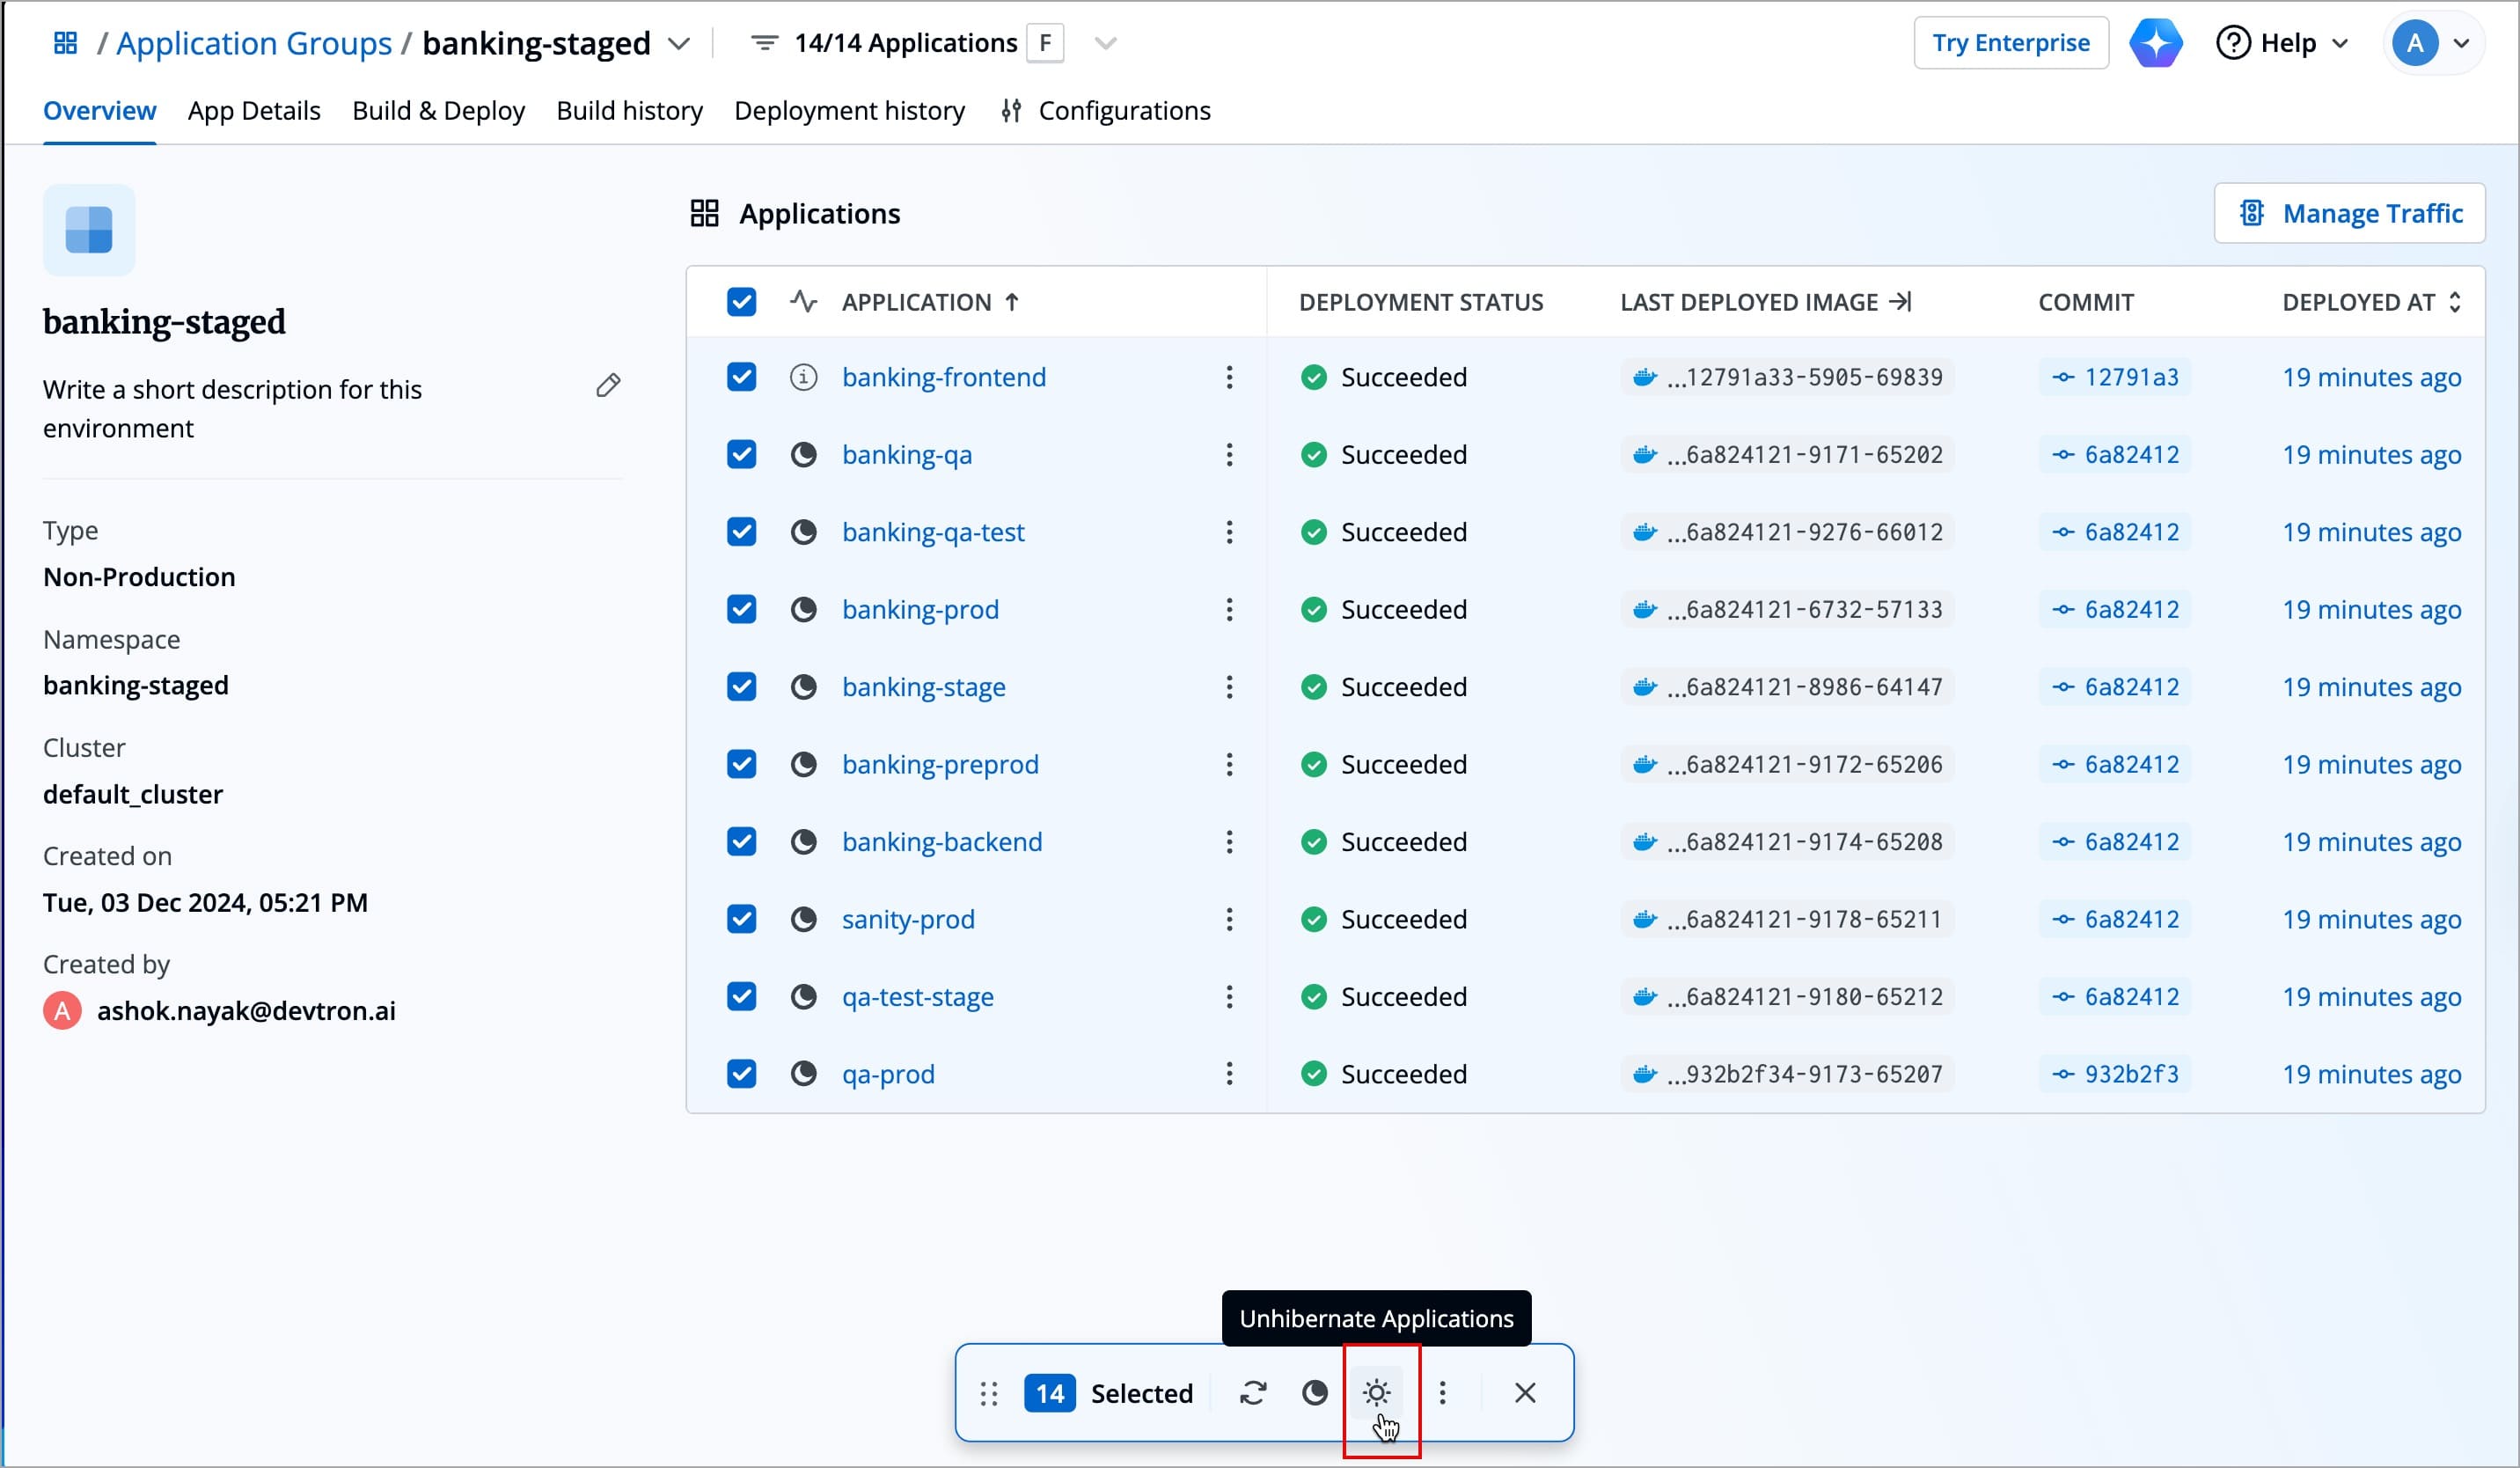
Task: Uncheck the banking-prod row checkbox
Action: pos(741,608)
